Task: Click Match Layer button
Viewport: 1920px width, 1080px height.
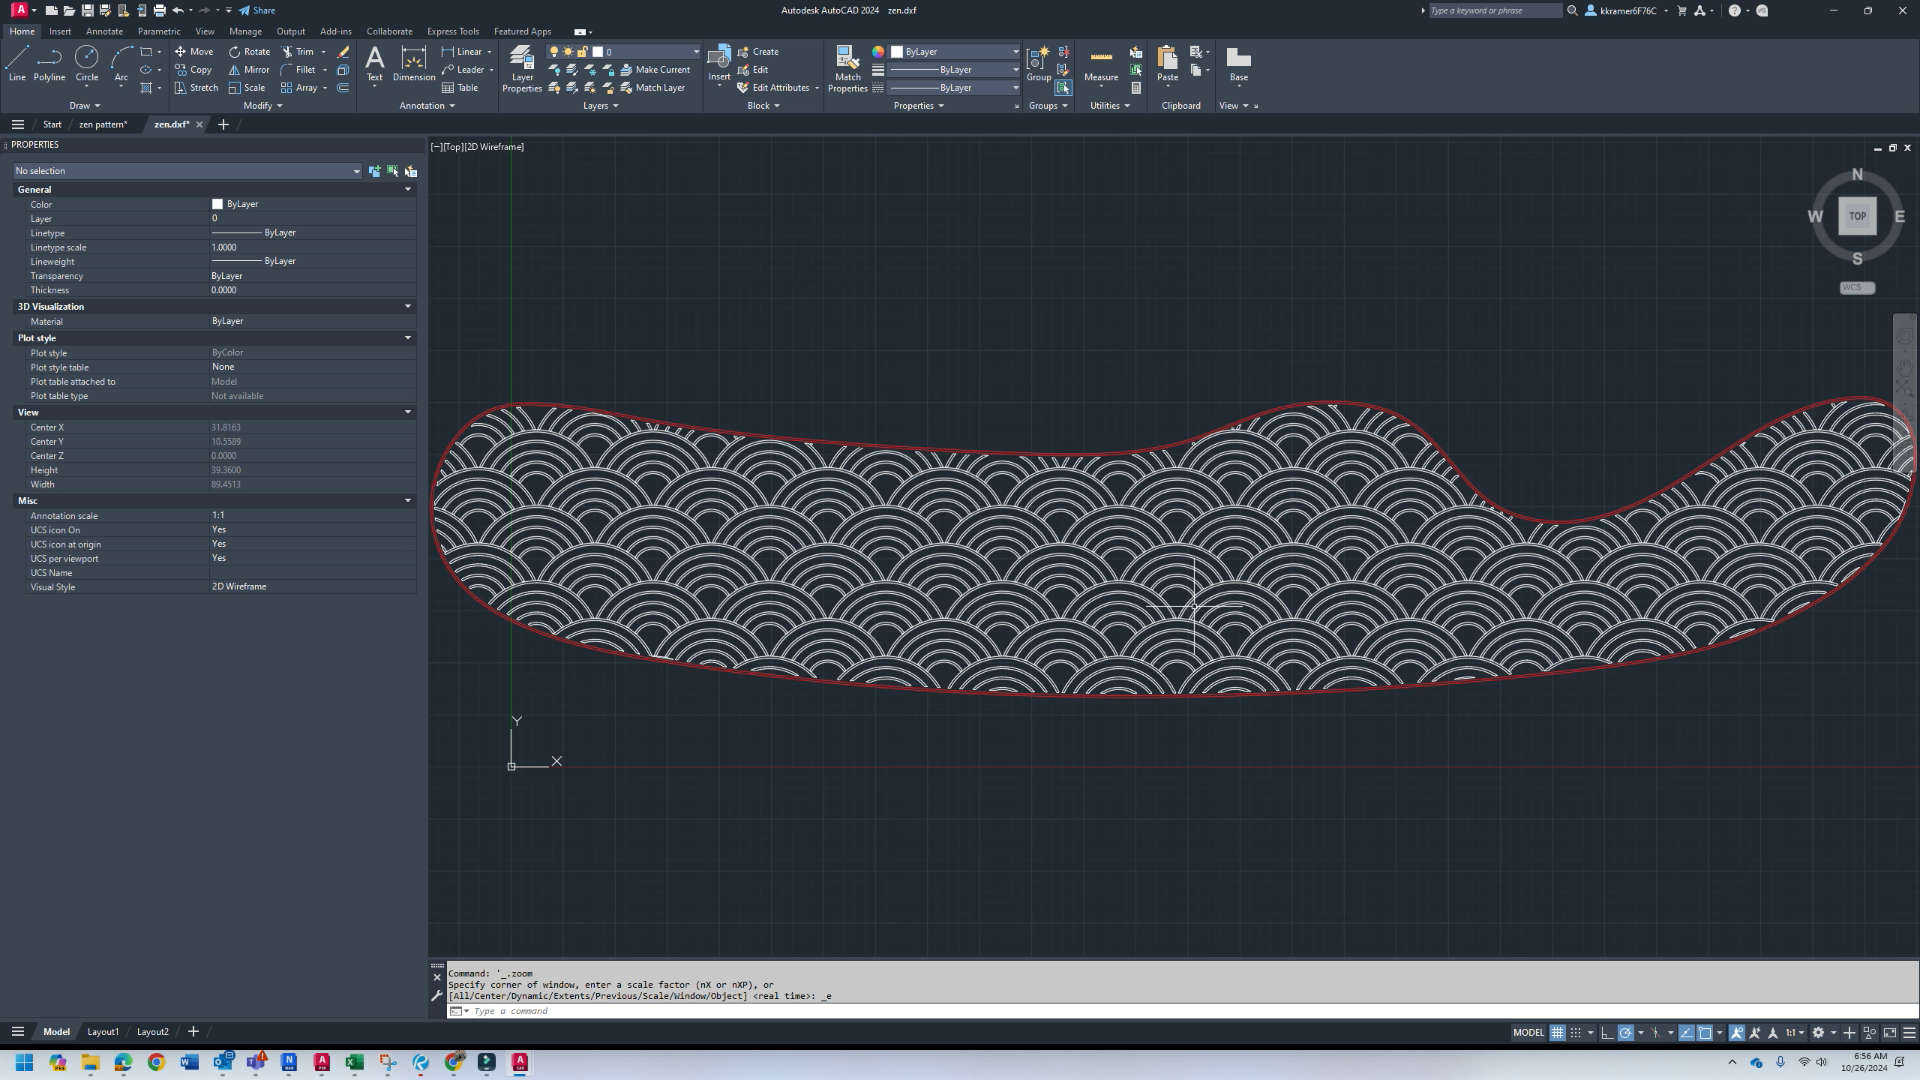Action: pyautogui.click(x=652, y=88)
